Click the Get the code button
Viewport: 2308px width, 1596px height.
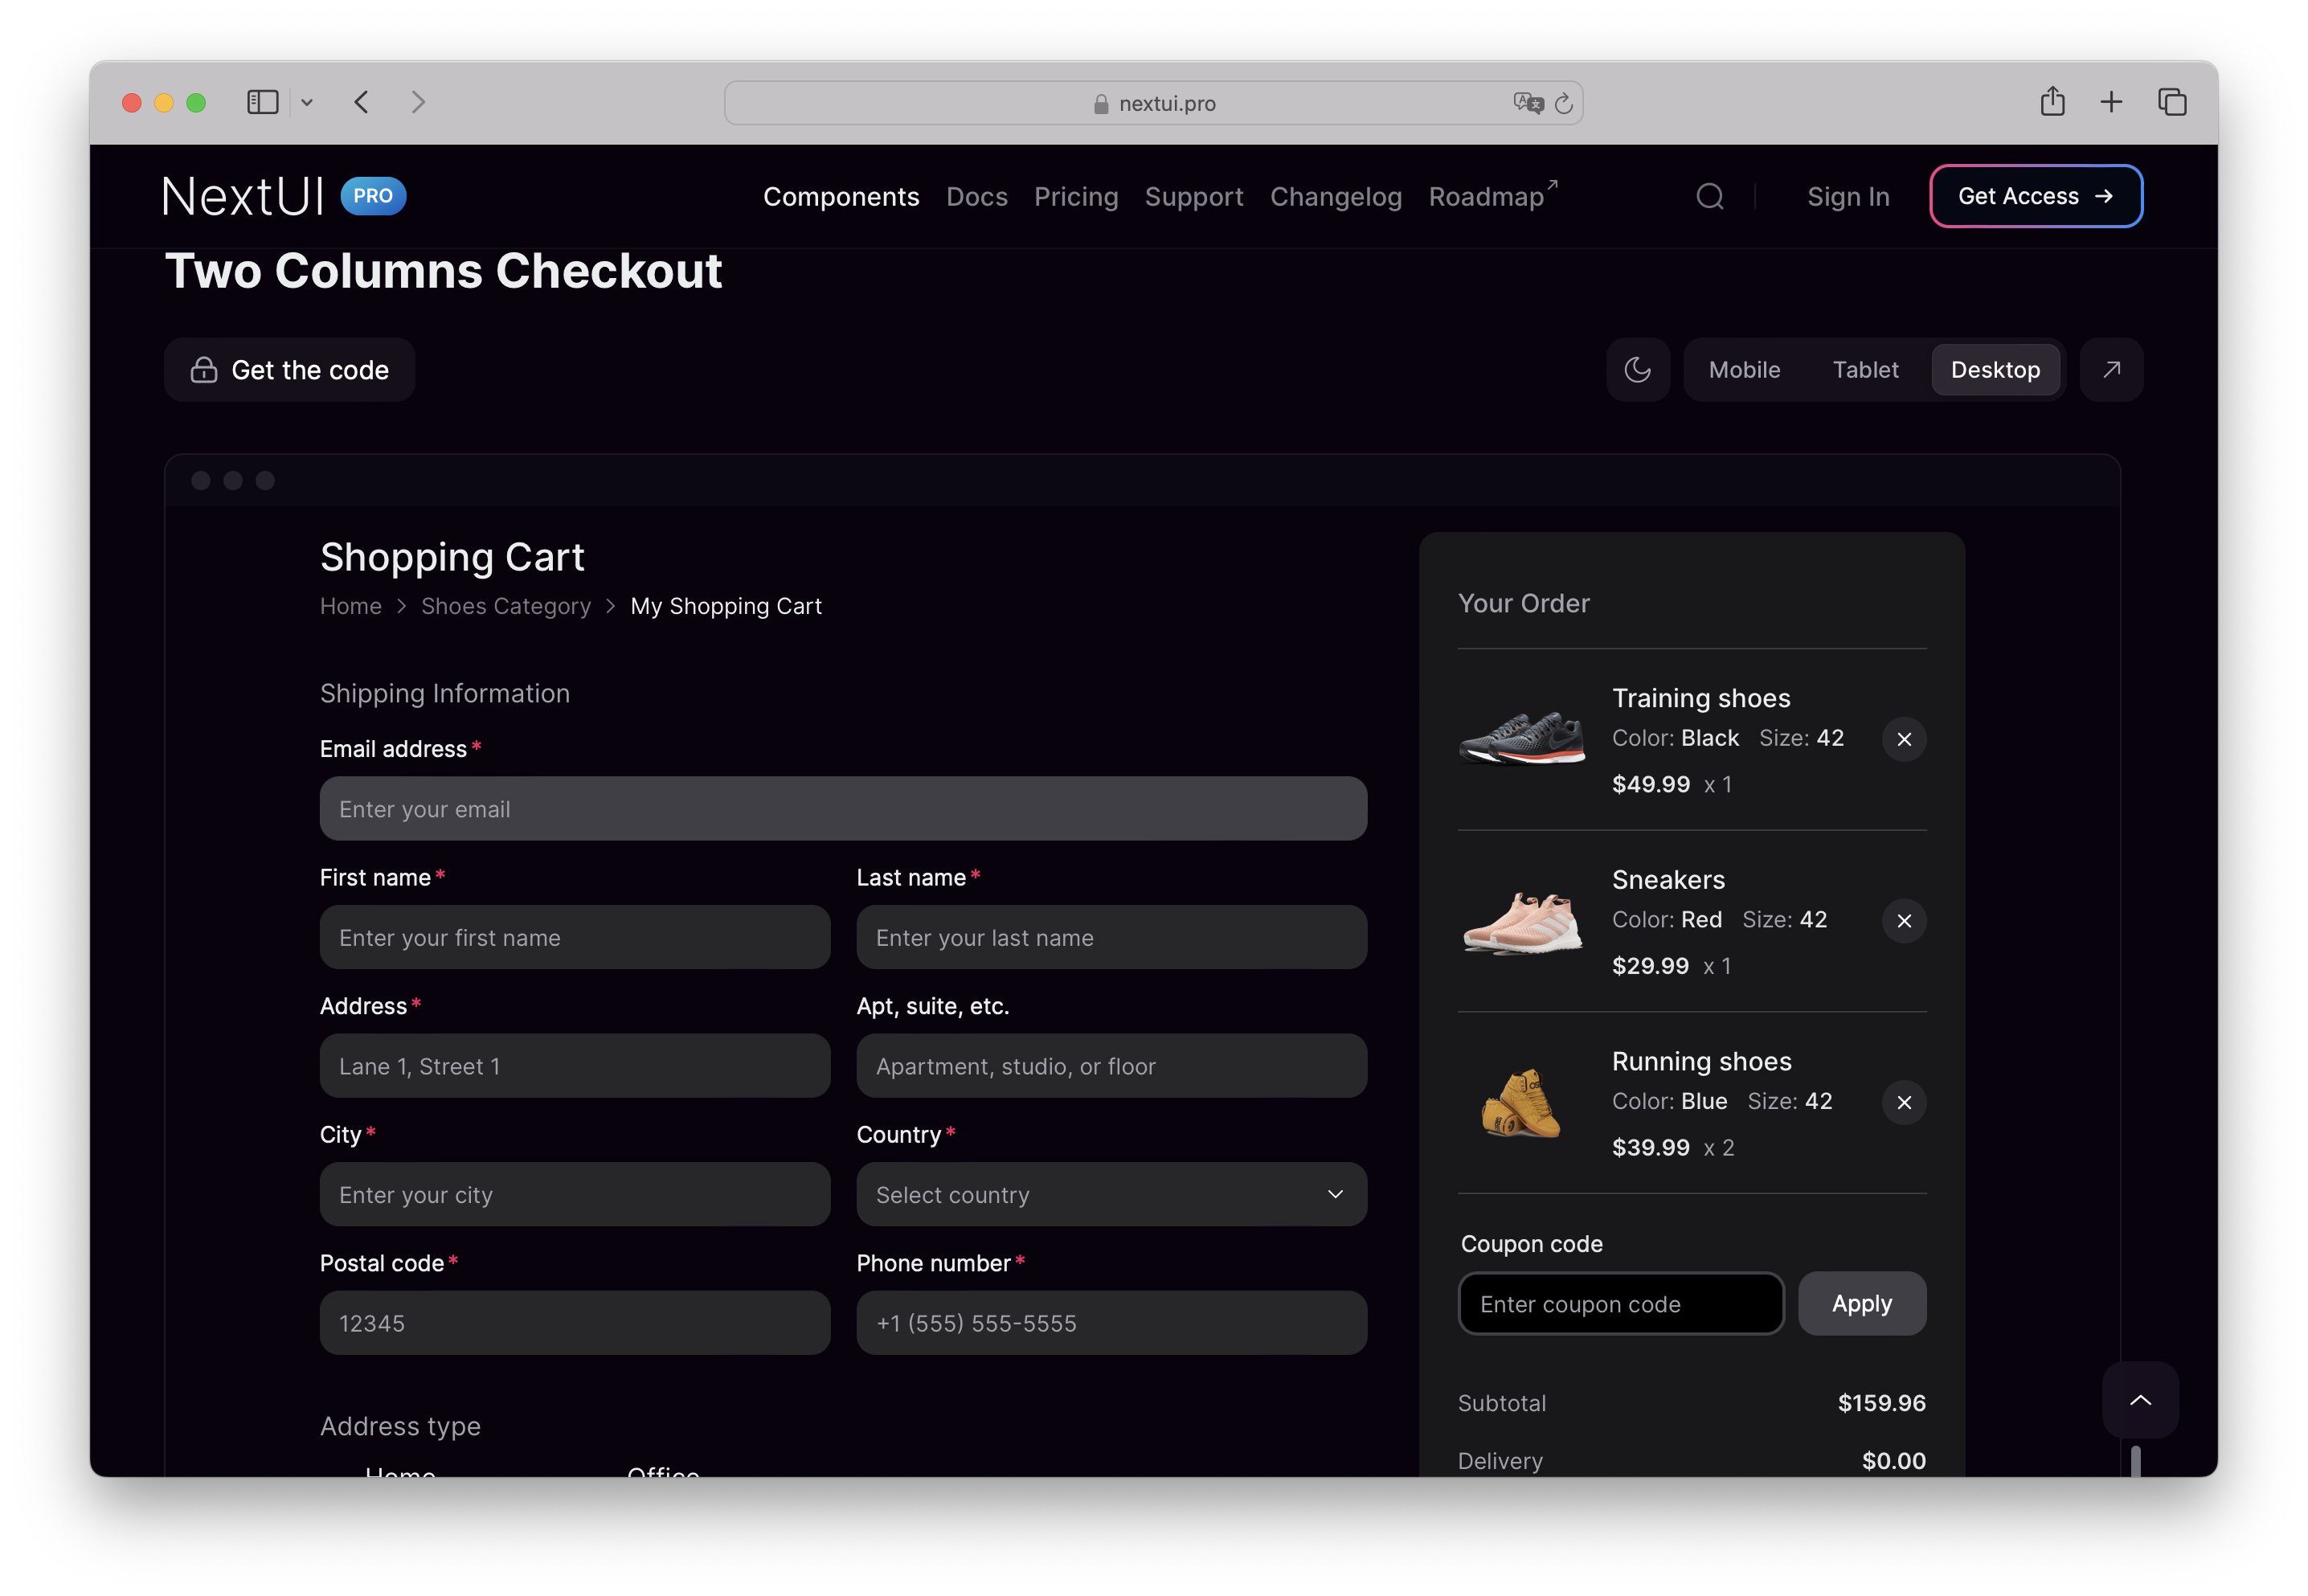(290, 370)
